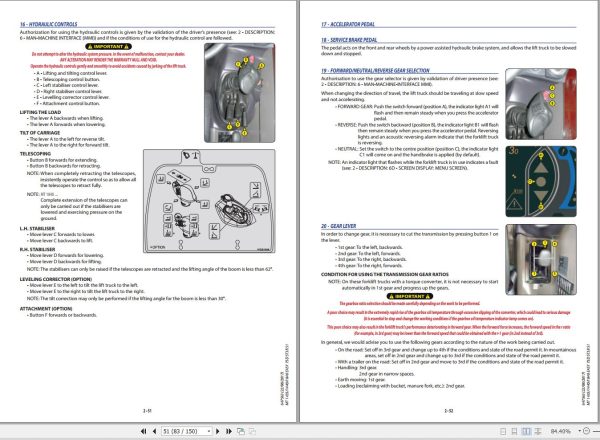This screenshot has width=600, height=440.
Task: Go to the first page
Action: (x=143, y=431)
